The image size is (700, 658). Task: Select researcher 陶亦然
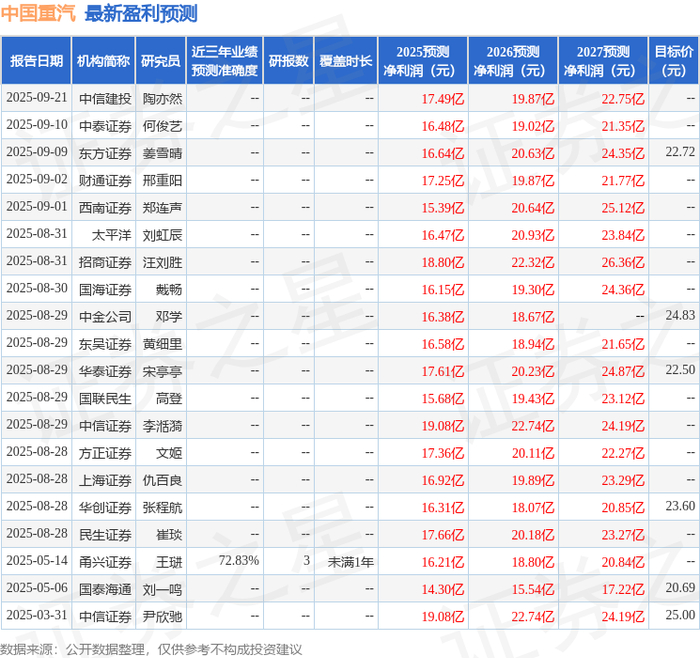click(162, 99)
